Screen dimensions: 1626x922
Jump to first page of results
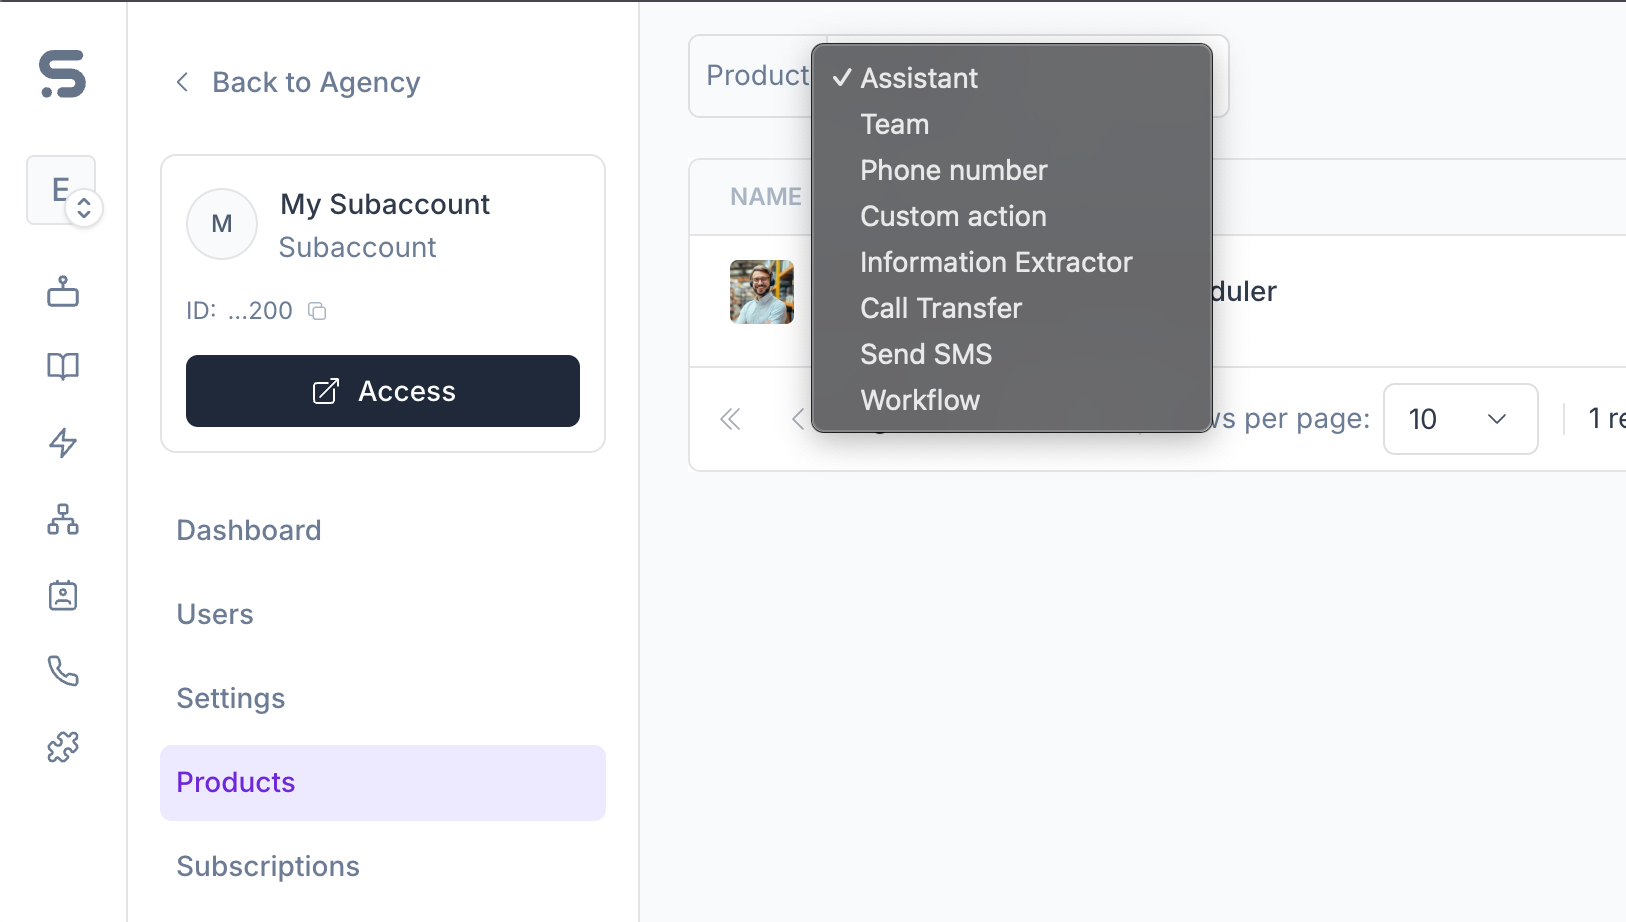[730, 419]
